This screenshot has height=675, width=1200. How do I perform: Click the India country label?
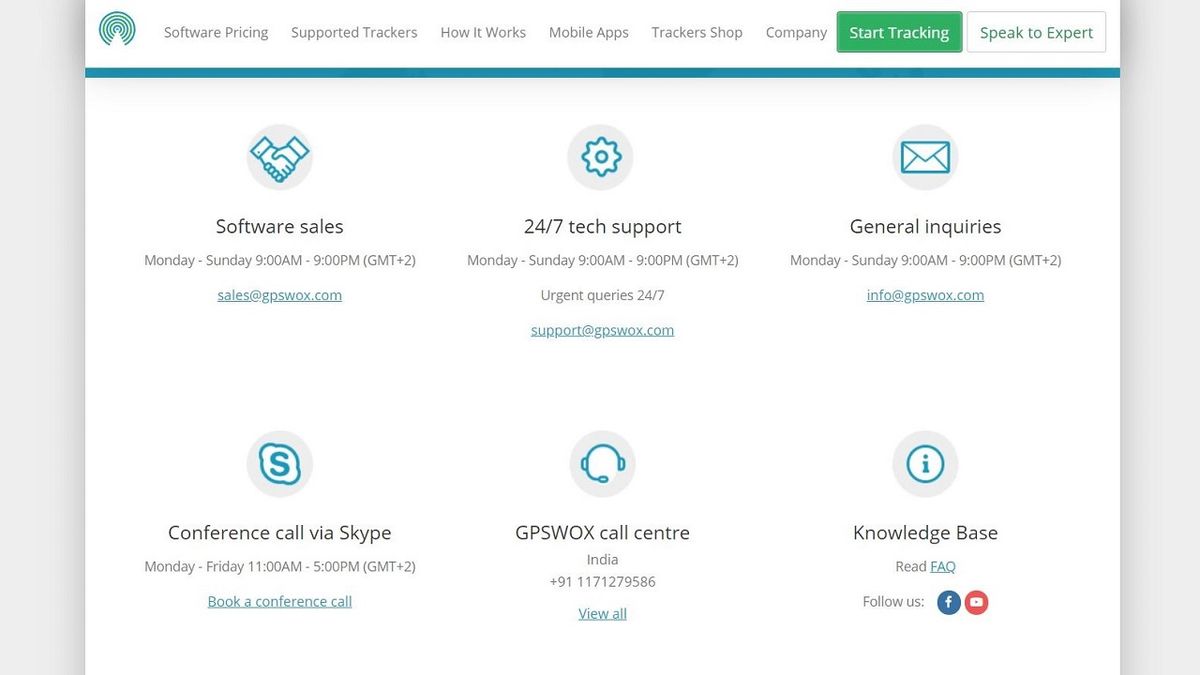(603, 559)
